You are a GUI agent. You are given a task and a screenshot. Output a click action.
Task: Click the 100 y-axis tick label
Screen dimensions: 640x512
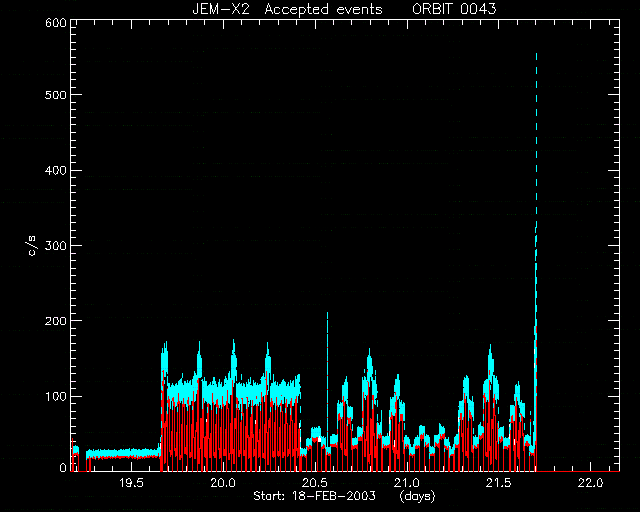coord(56,396)
